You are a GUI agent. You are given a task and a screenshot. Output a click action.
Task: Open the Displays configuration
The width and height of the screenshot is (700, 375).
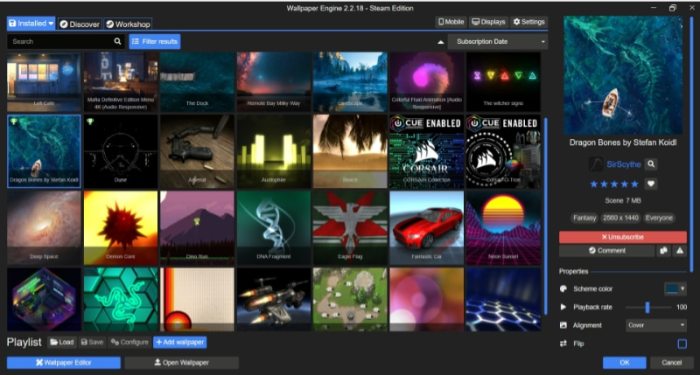click(x=489, y=22)
